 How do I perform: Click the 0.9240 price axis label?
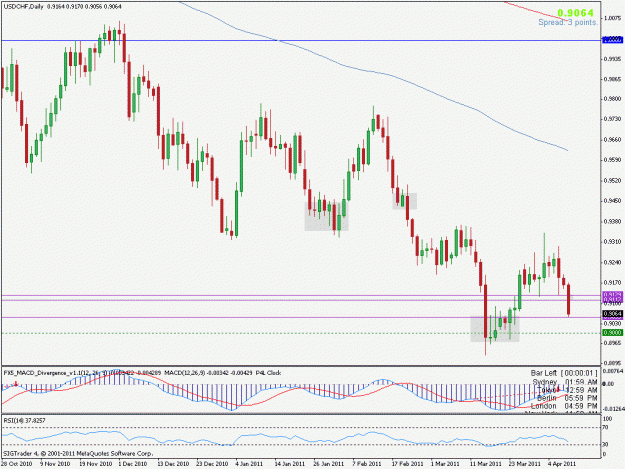[613, 263]
